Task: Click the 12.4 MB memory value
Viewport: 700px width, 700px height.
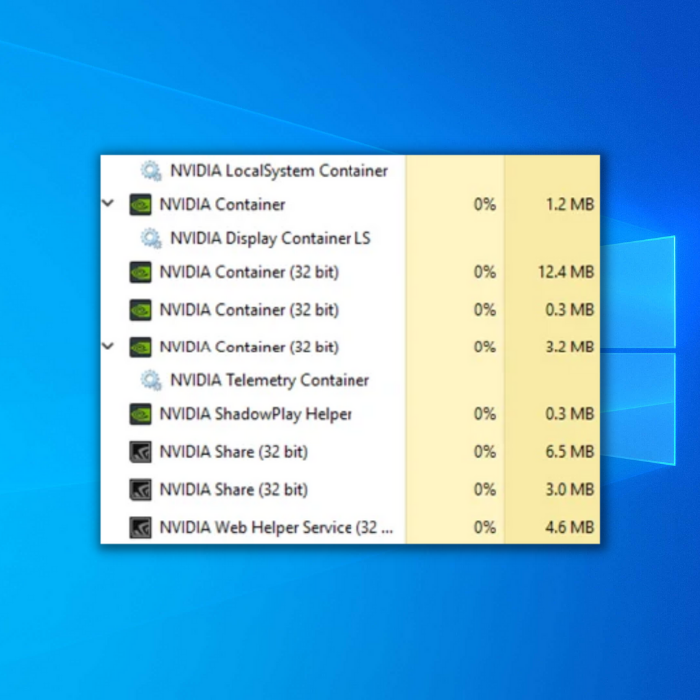Action: tap(566, 272)
